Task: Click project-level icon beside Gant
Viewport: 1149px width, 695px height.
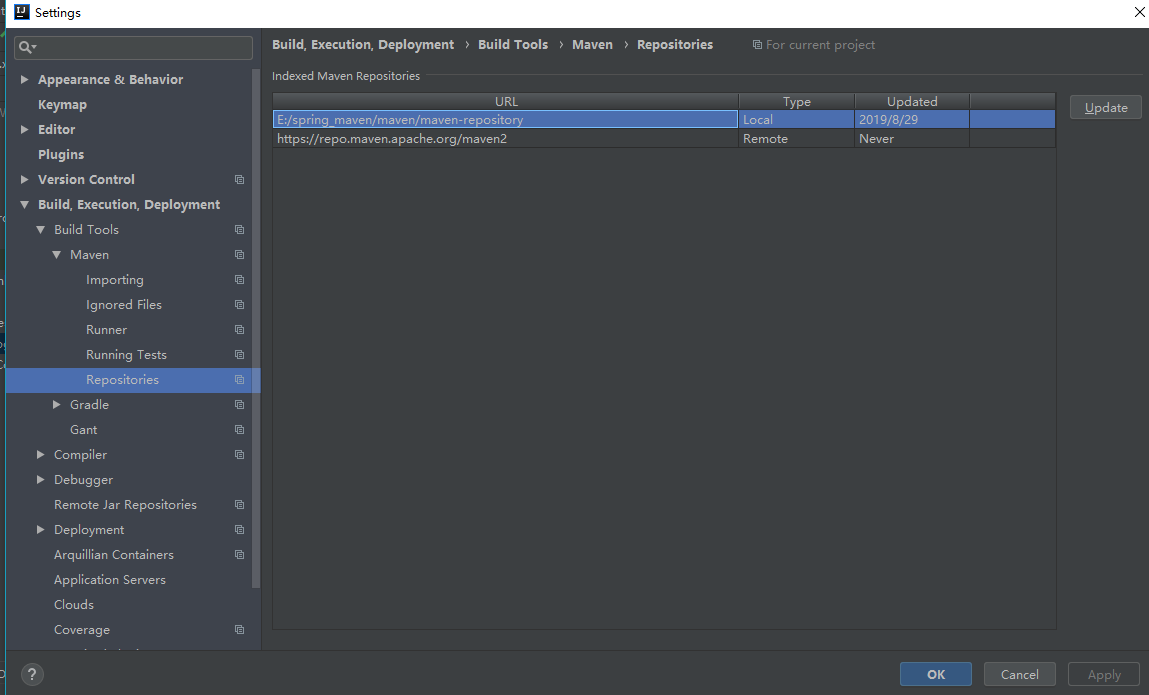Action: [239, 430]
